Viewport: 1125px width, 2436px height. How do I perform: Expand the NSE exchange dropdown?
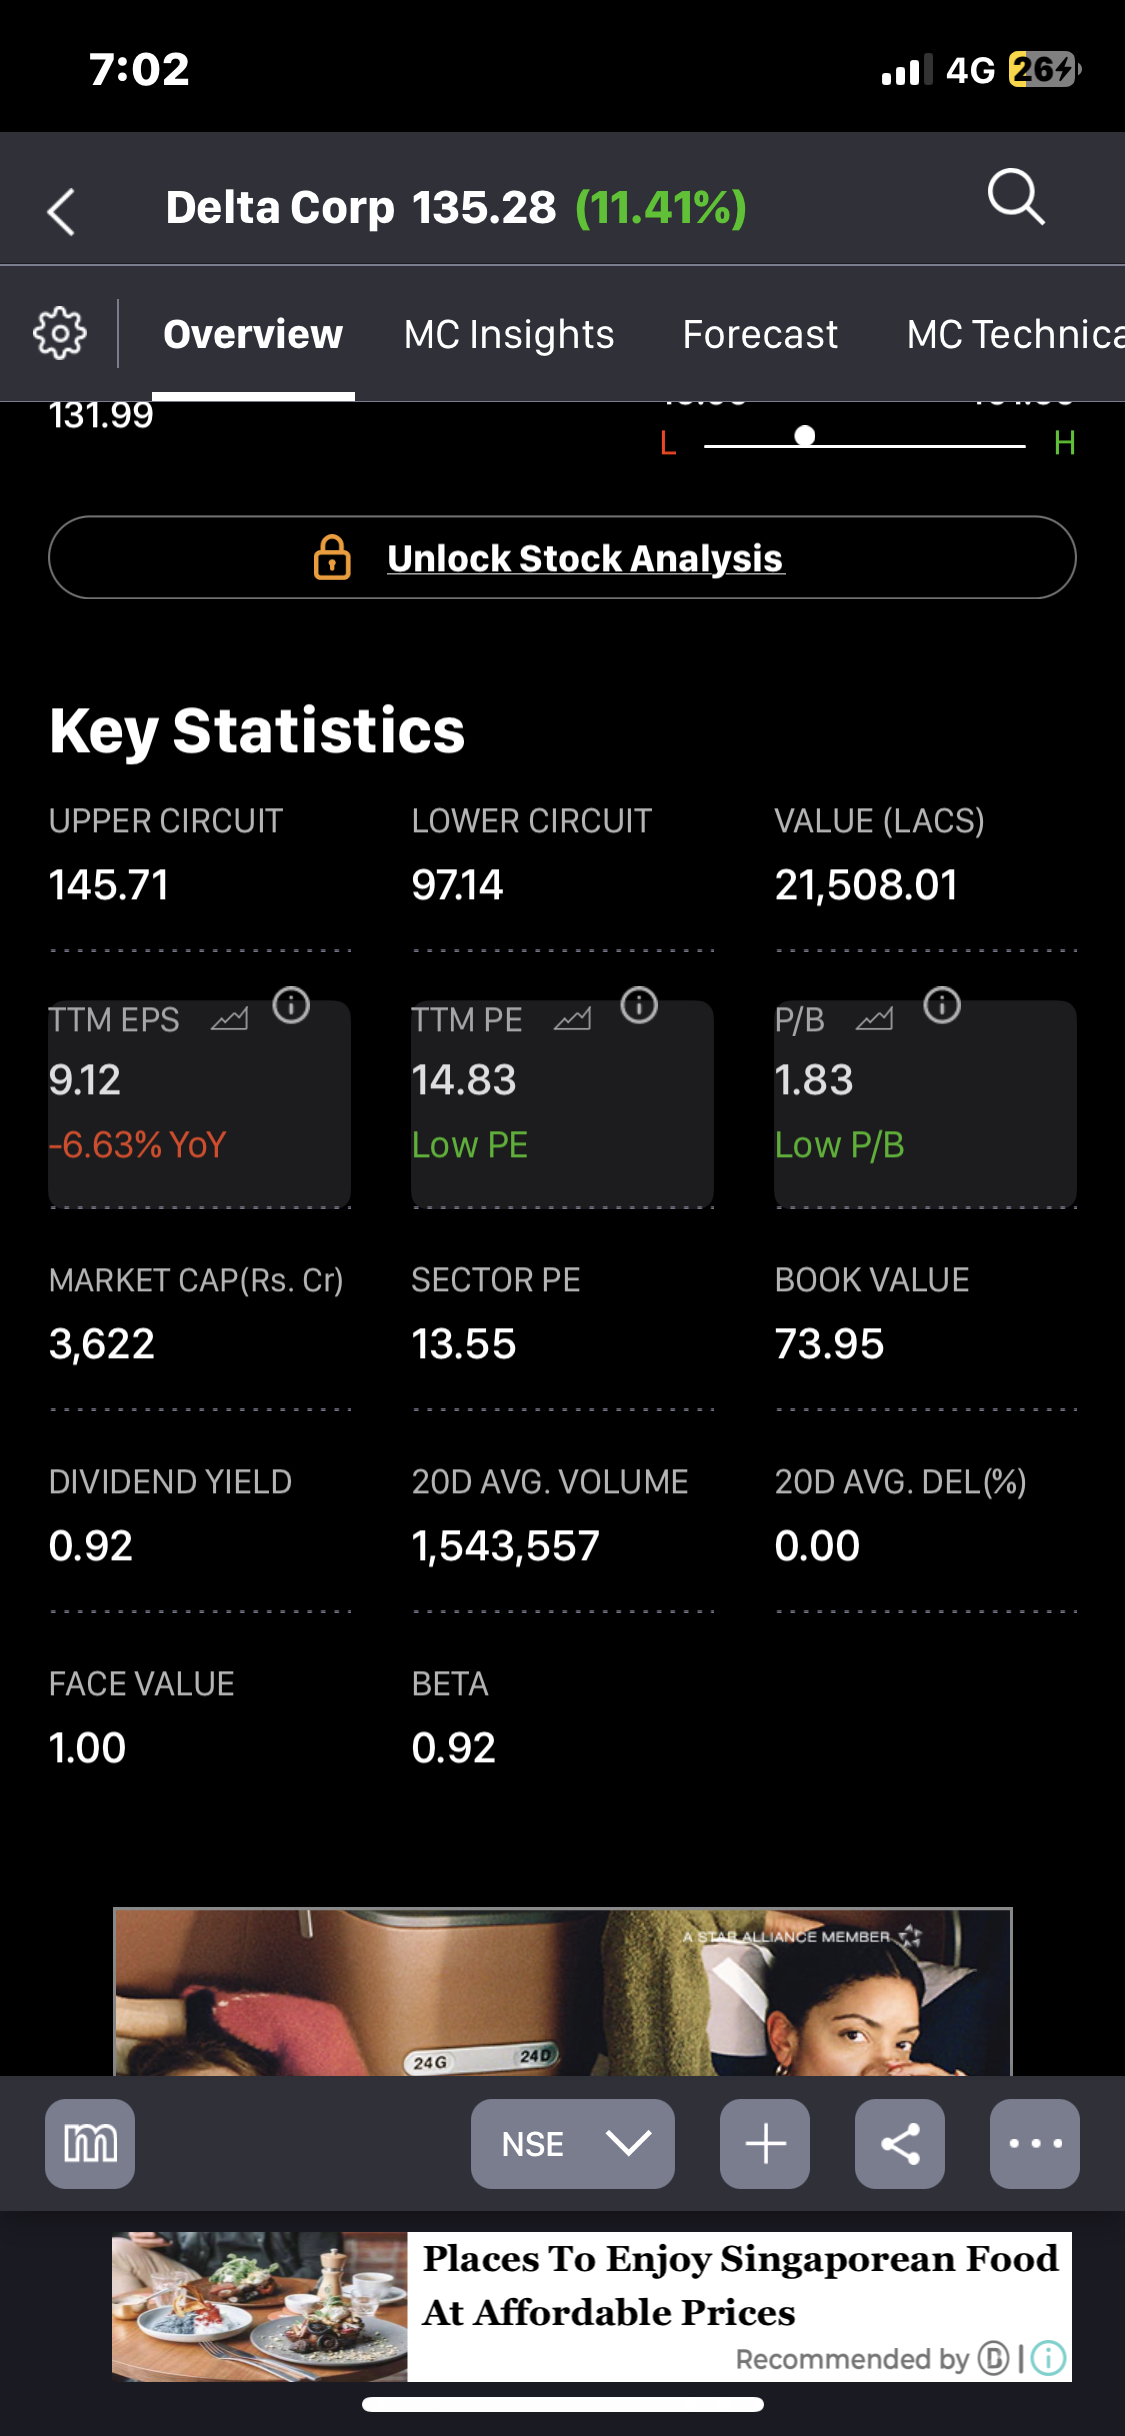(573, 2143)
